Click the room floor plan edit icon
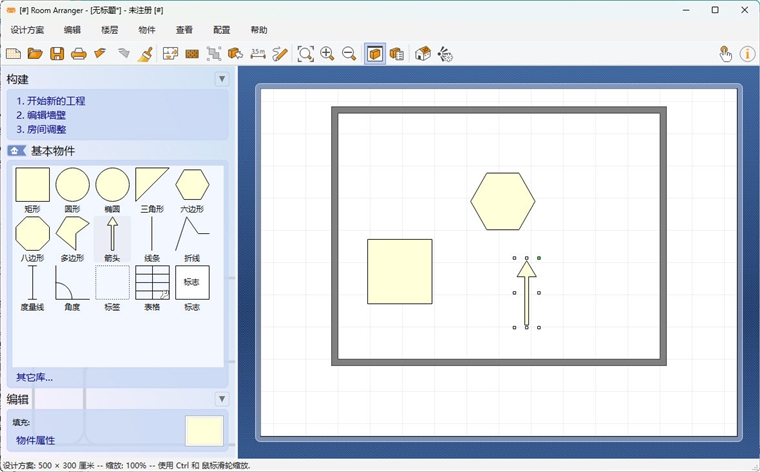Image resolution: width=760 pixels, height=472 pixels. (x=170, y=53)
